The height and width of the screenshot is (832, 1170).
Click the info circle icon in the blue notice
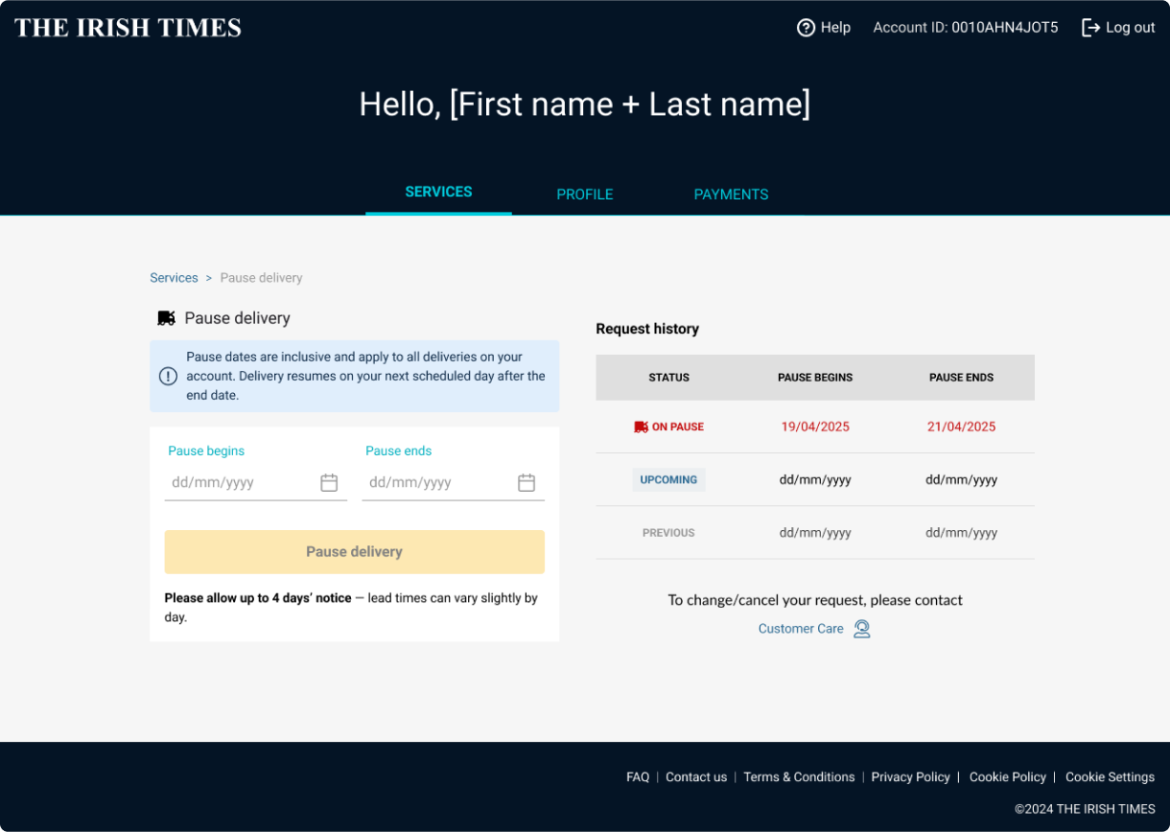pyautogui.click(x=169, y=376)
